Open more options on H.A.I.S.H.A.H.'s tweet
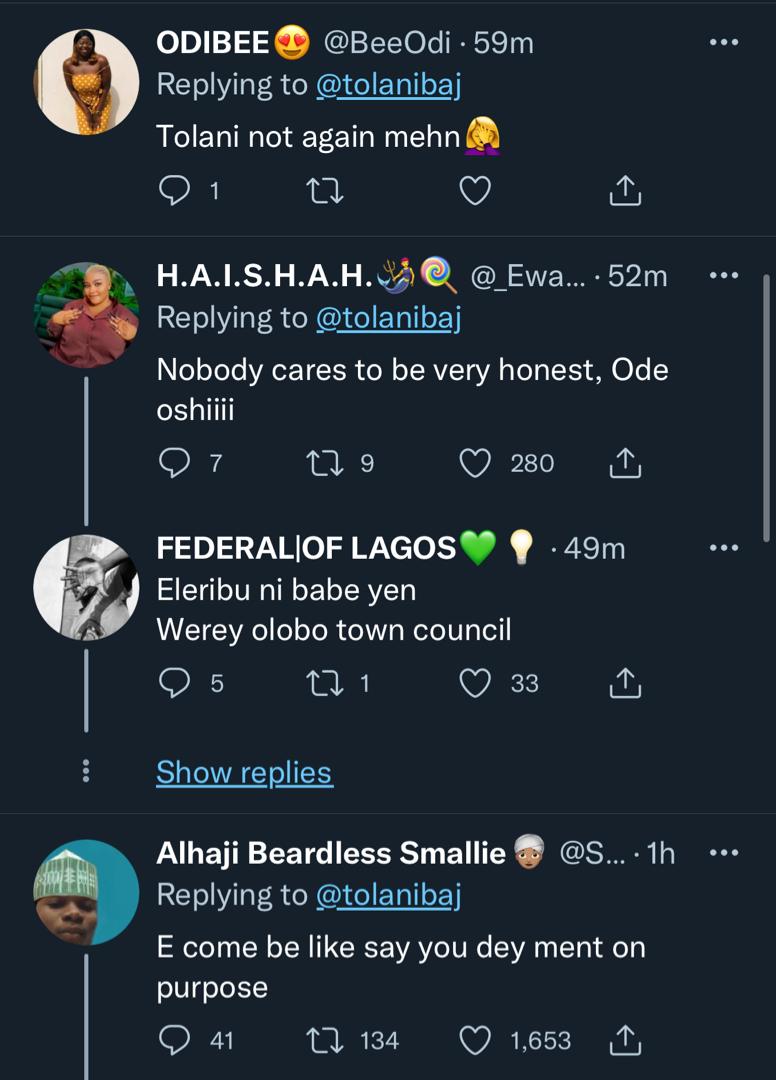Screen dimensions: 776x1080 pos(723,275)
